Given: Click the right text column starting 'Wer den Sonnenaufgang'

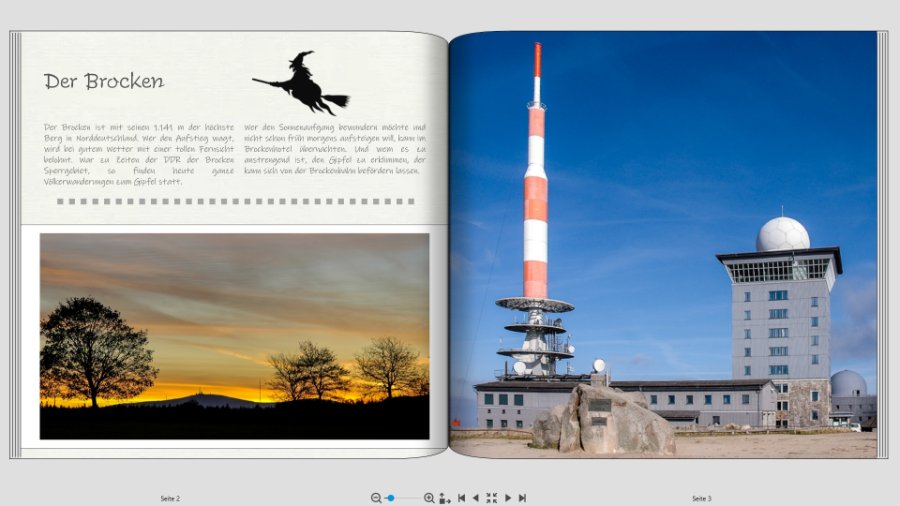Looking at the screenshot, I should point(335,149).
